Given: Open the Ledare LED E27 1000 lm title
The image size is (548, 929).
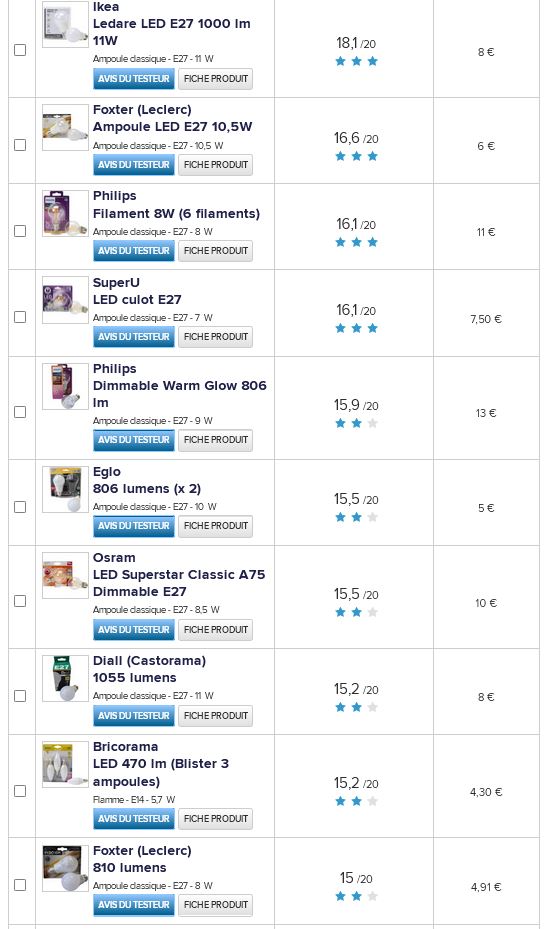Looking at the screenshot, I should (x=172, y=32).
